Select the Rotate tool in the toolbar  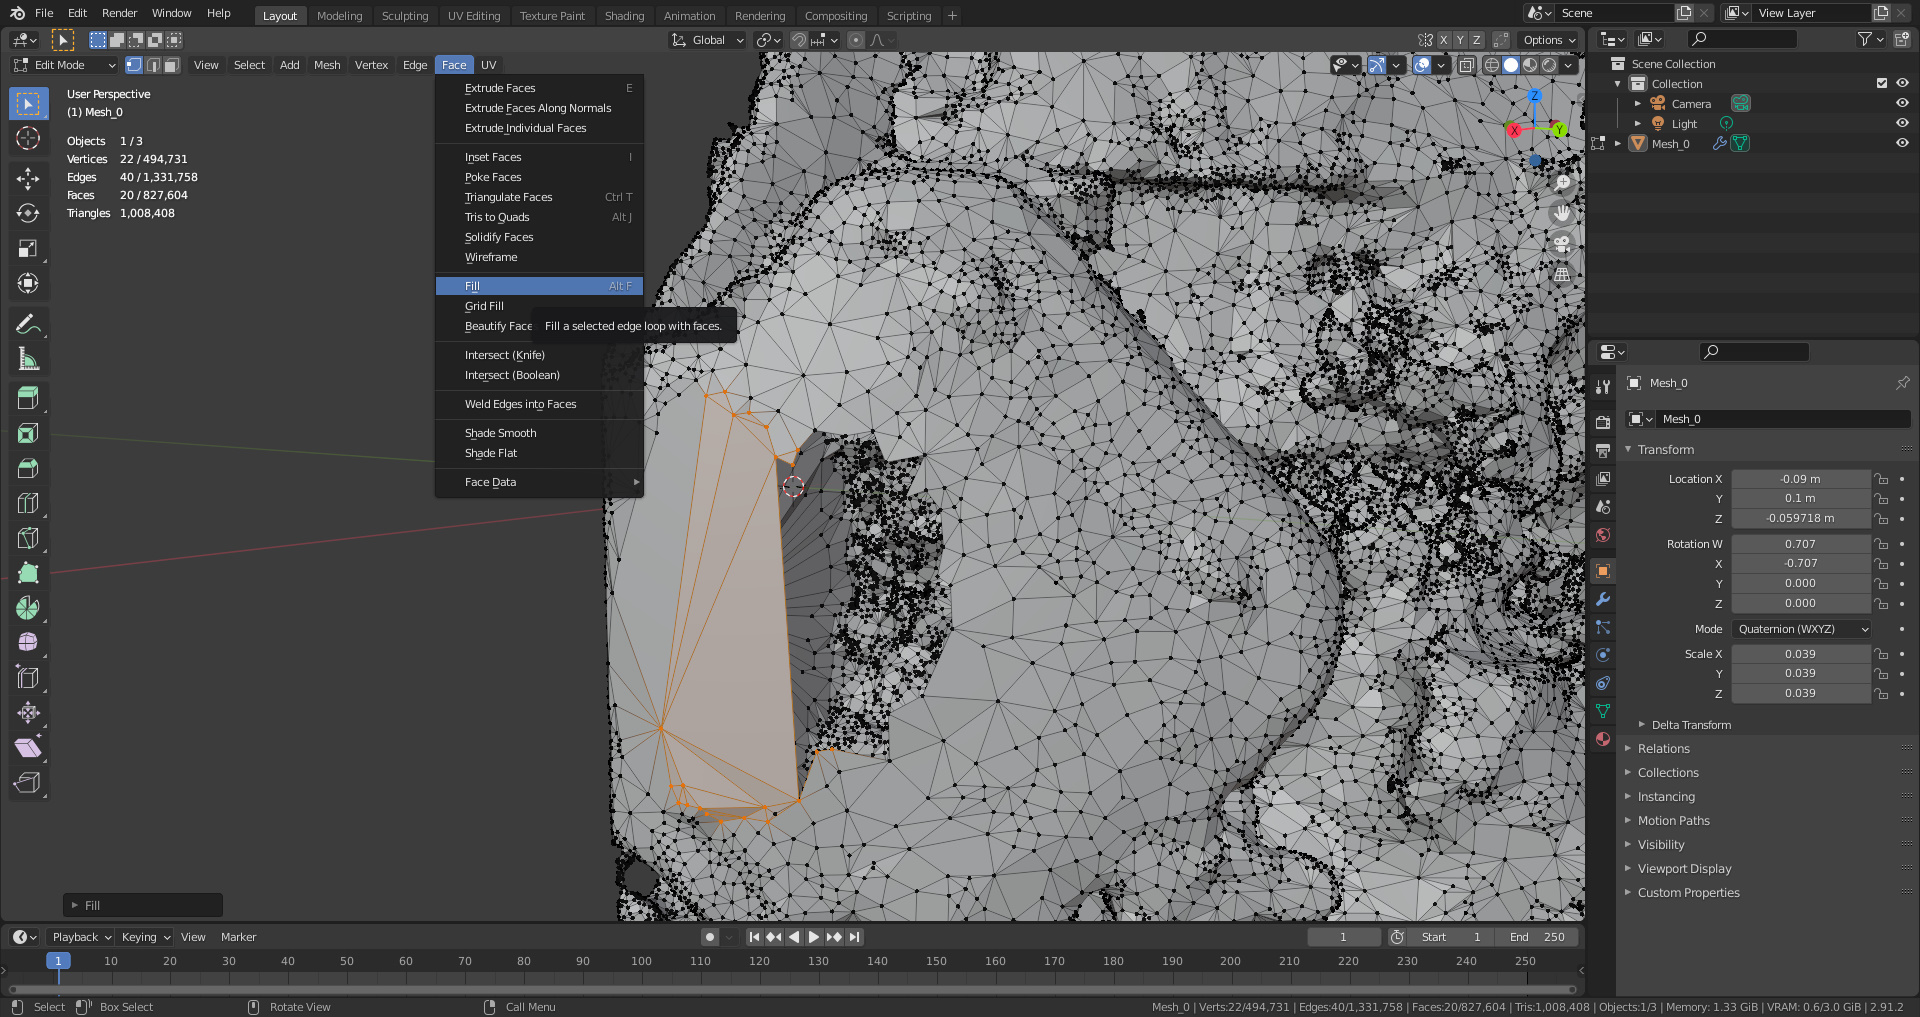pos(28,213)
